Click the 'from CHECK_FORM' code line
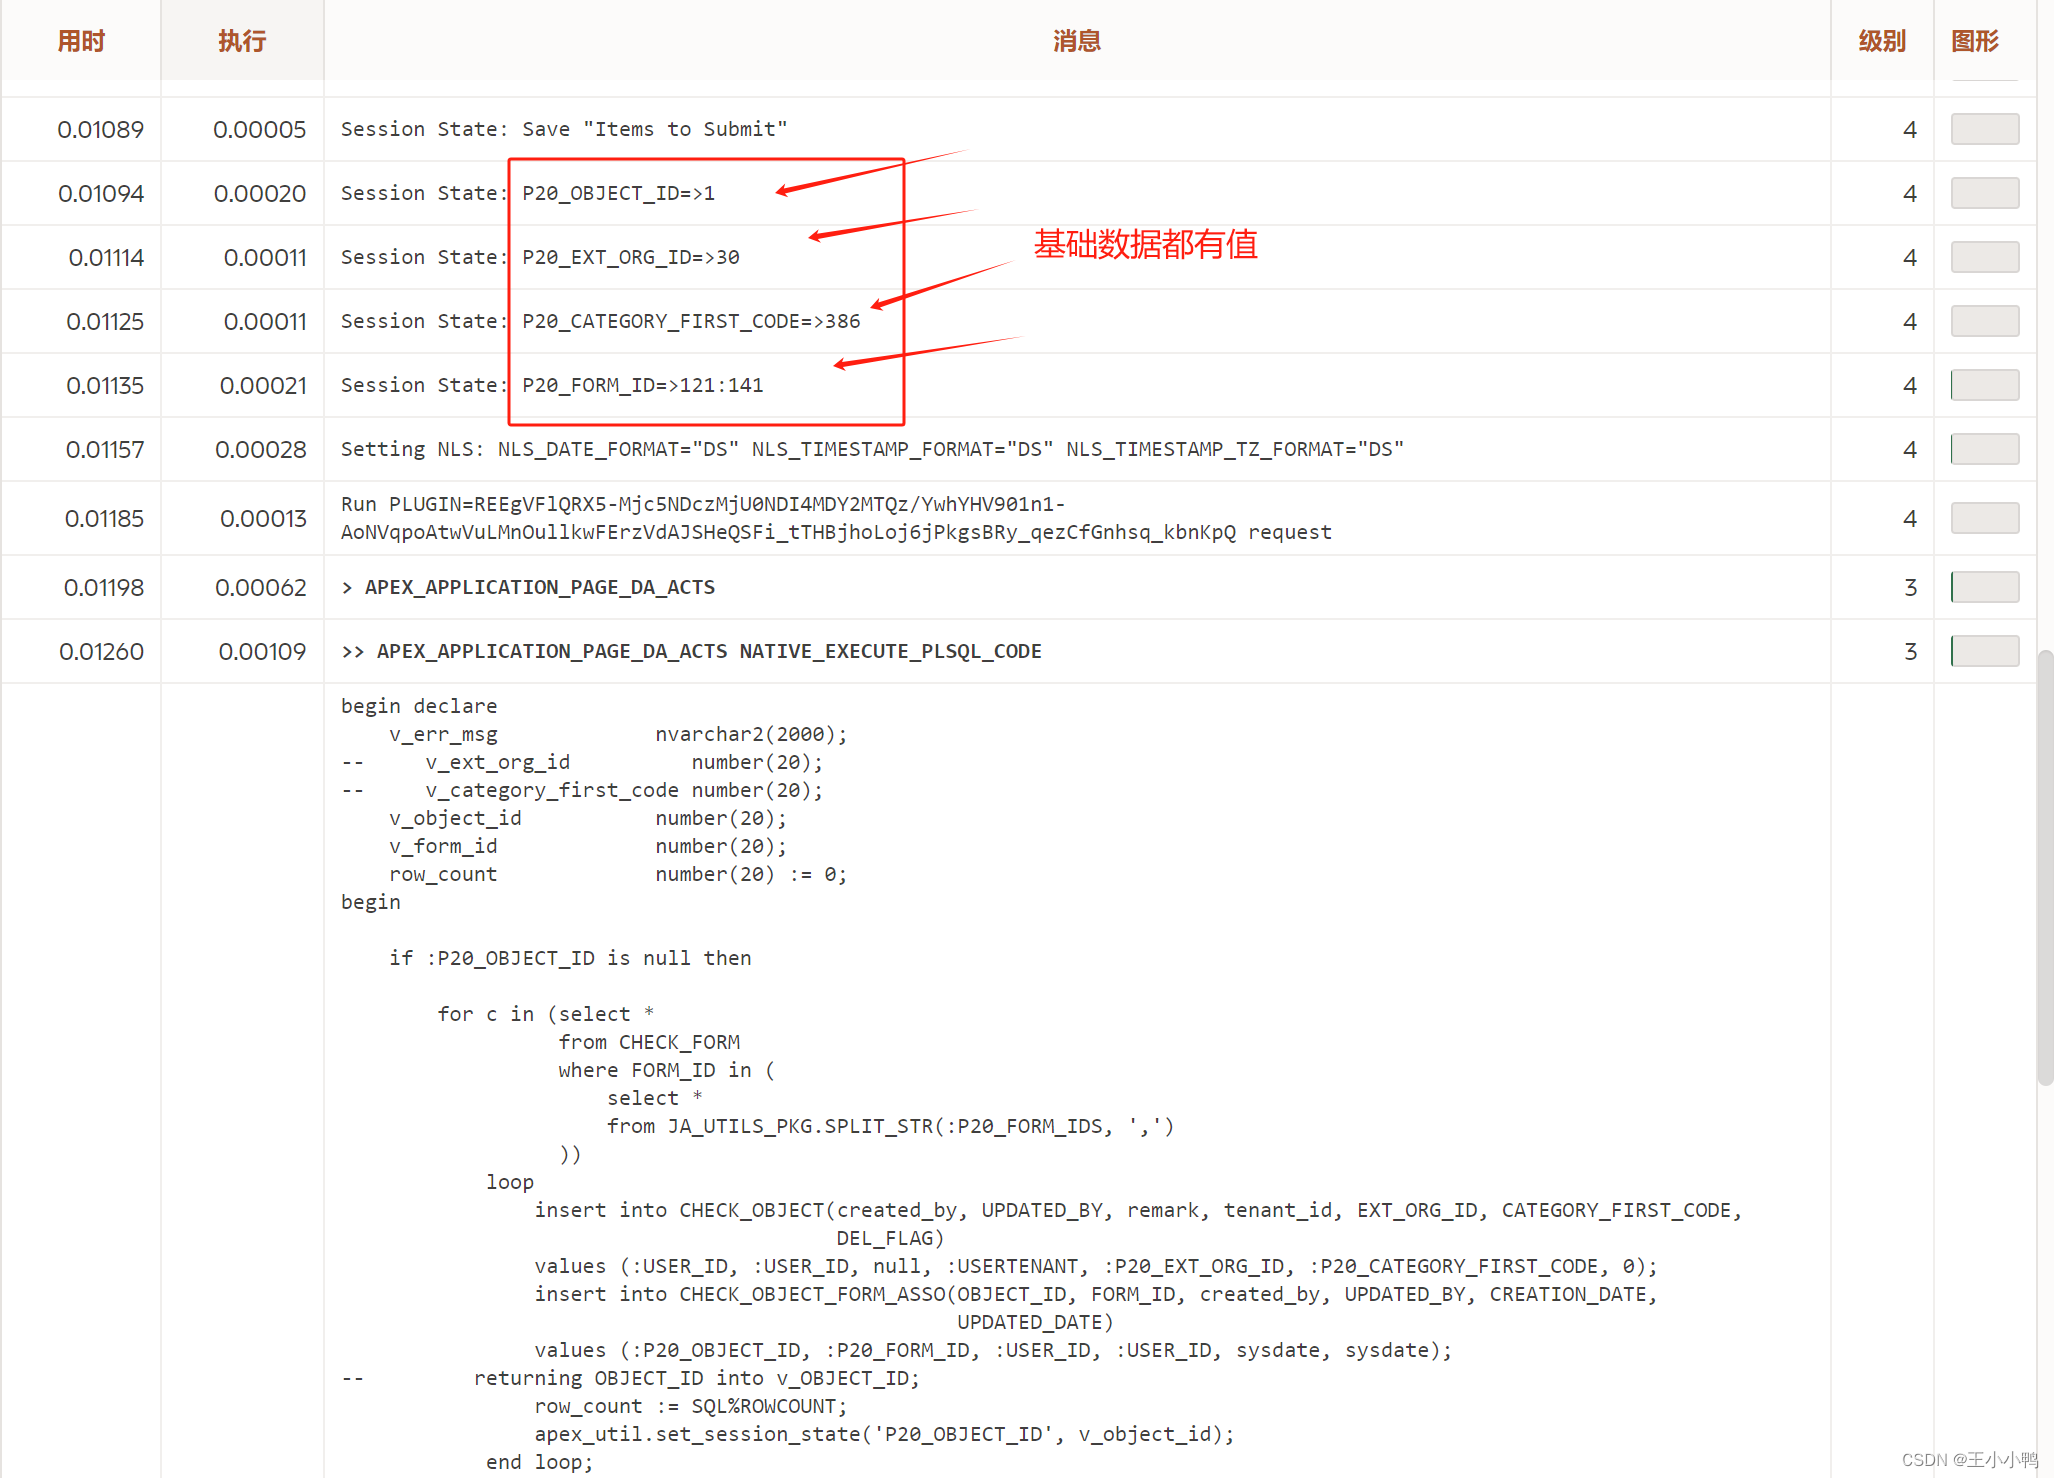The image size is (2054, 1478). [x=649, y=1042]
